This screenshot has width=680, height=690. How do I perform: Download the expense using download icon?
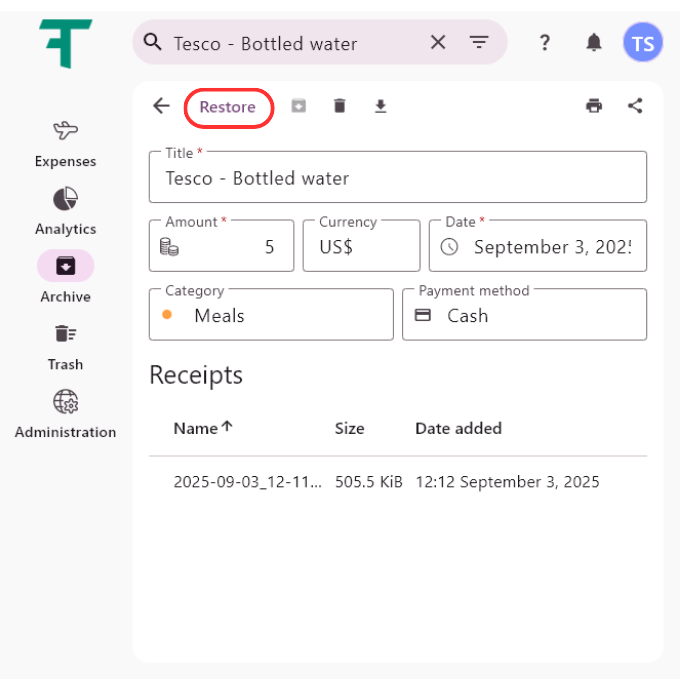380,106
